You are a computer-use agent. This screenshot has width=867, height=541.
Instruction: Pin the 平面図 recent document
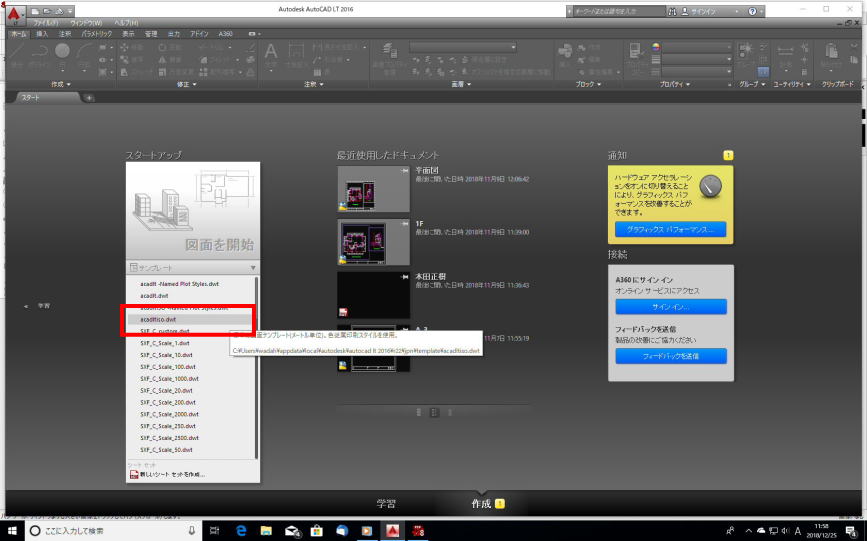tap(405, 170)
